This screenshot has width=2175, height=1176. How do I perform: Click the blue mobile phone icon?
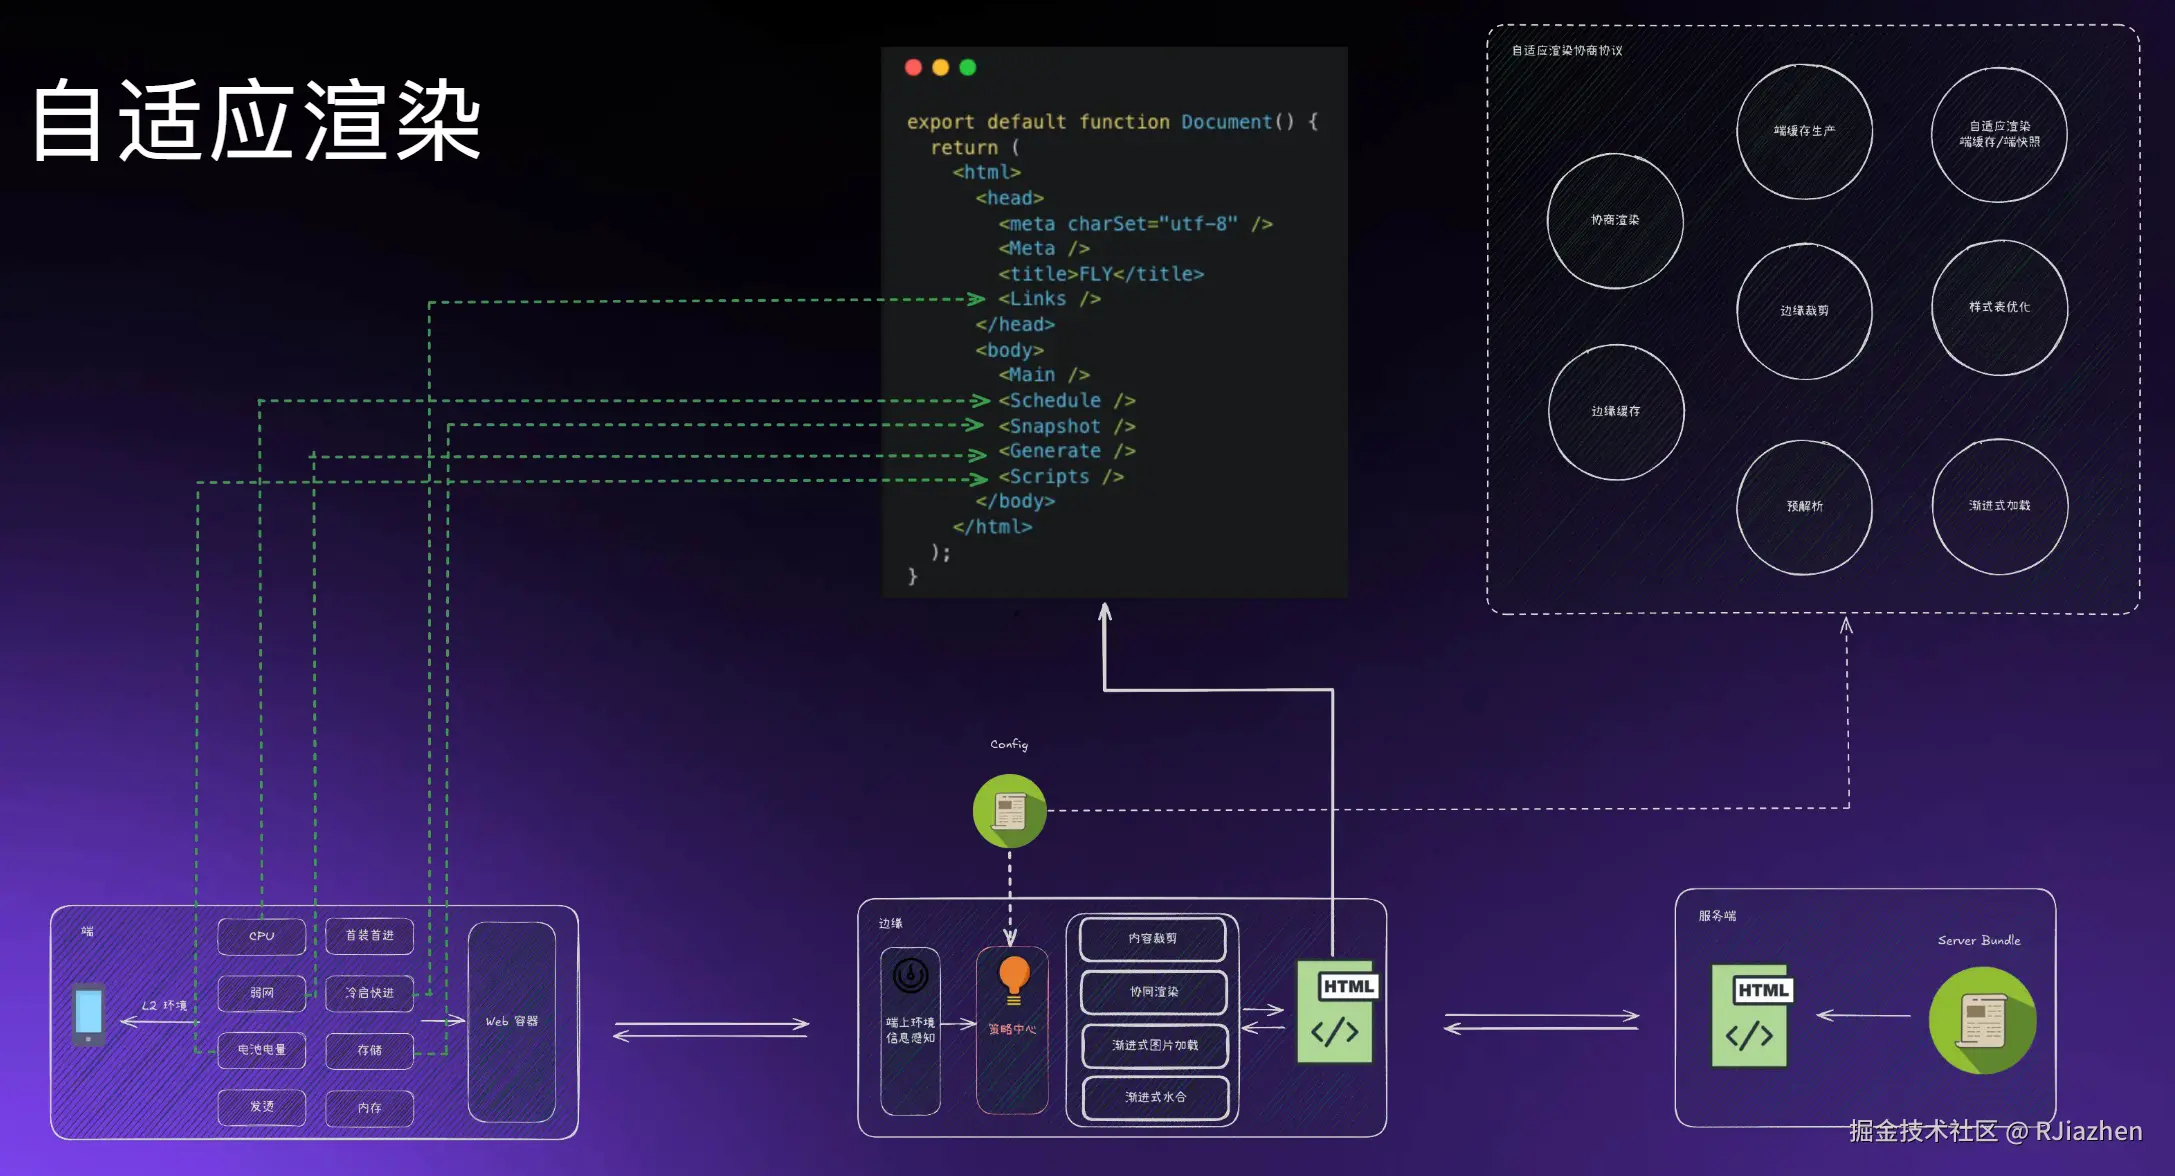coord(89,1014)
